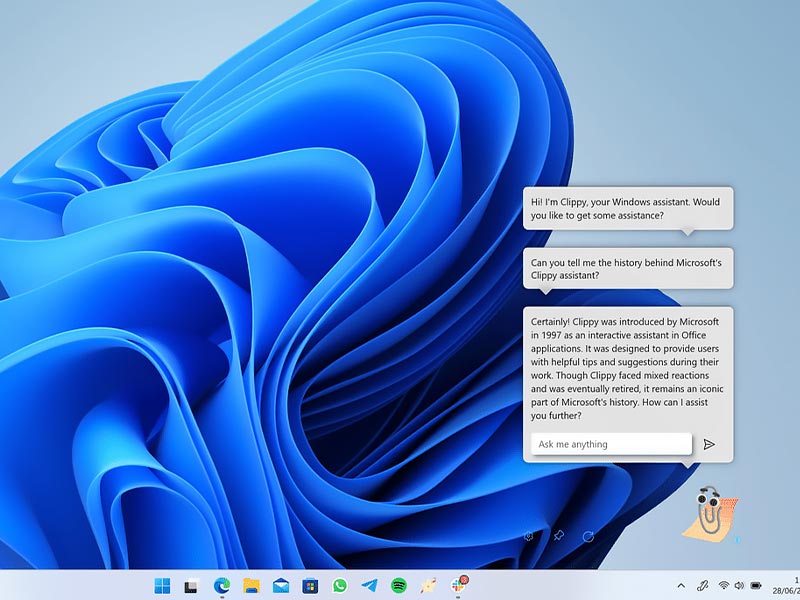Click the 'Can you tell me the history' message
The image size is (800, 600).
click(628, 269)
